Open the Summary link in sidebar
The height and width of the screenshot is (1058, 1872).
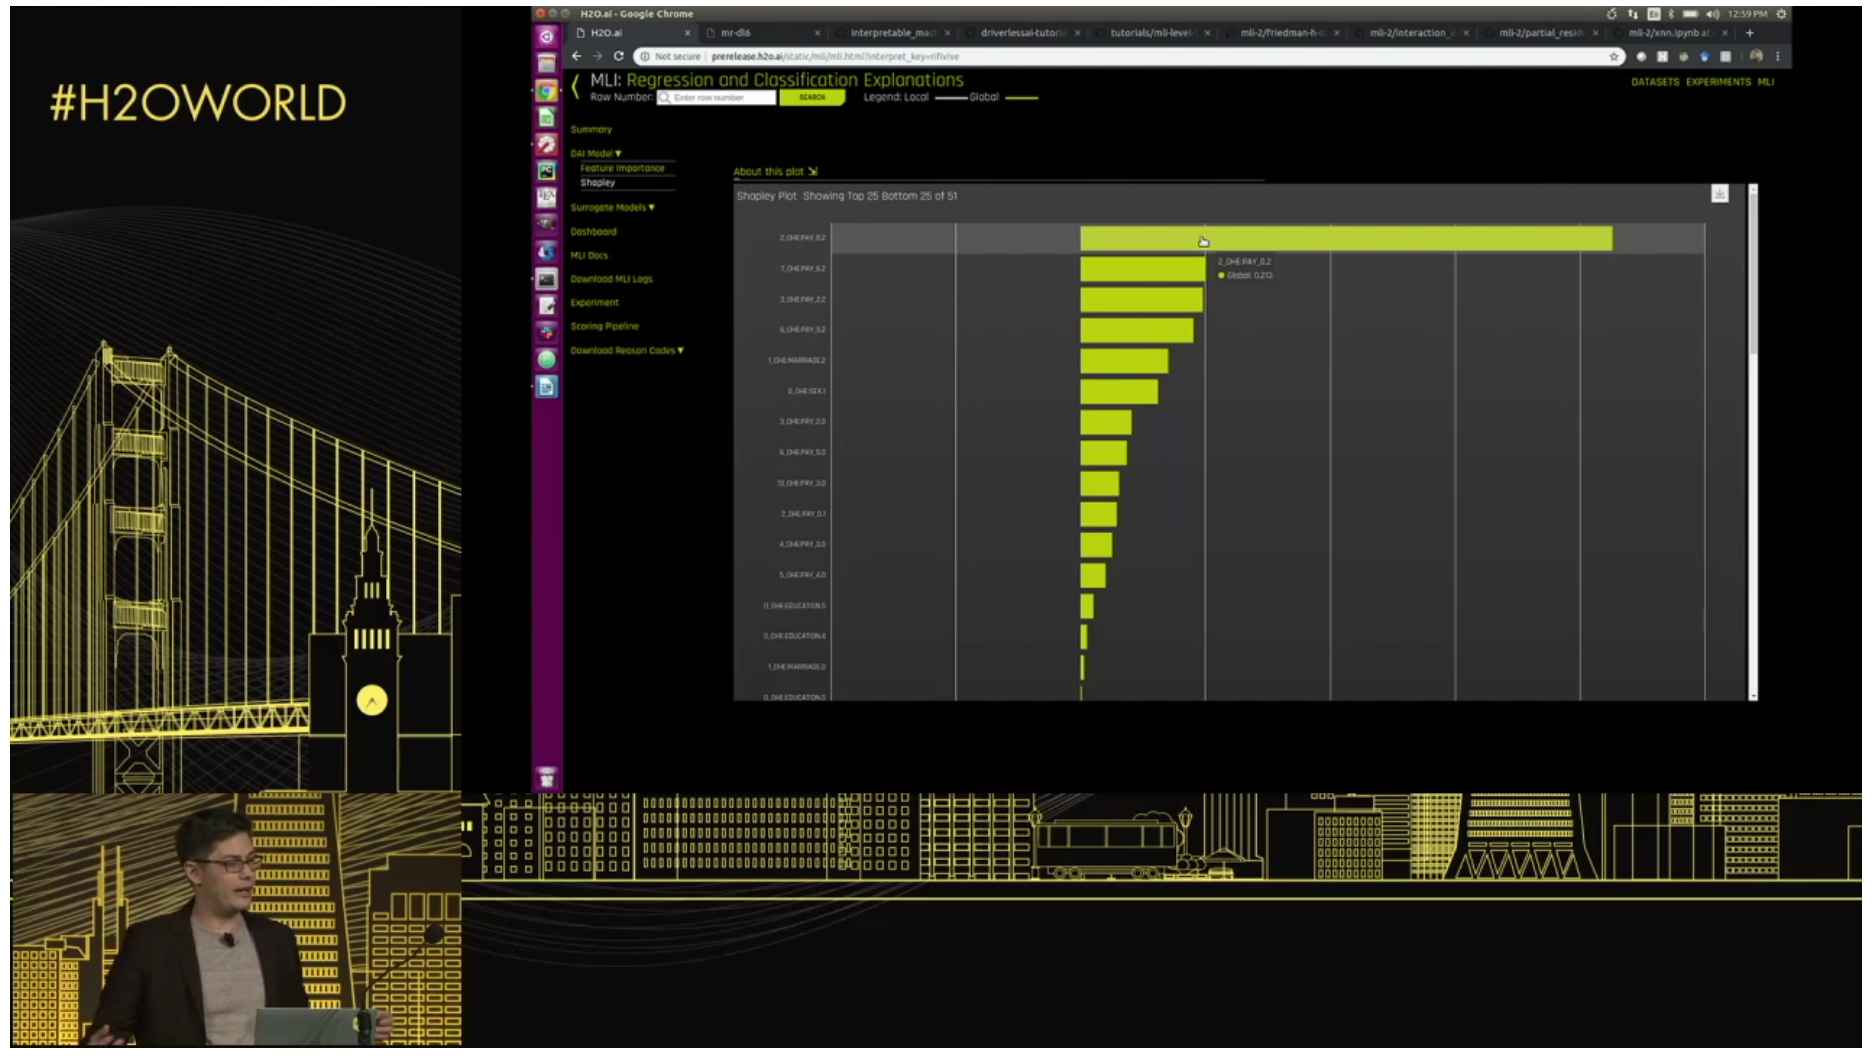(591, 129)
